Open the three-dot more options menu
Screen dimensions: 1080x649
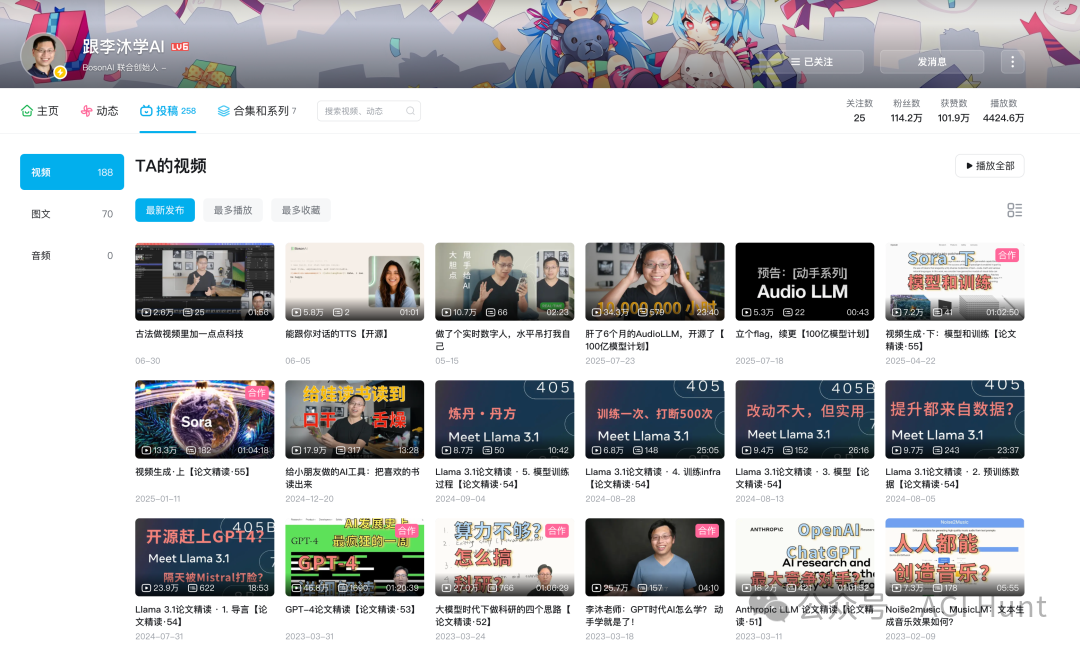[x=1012, y=62]
